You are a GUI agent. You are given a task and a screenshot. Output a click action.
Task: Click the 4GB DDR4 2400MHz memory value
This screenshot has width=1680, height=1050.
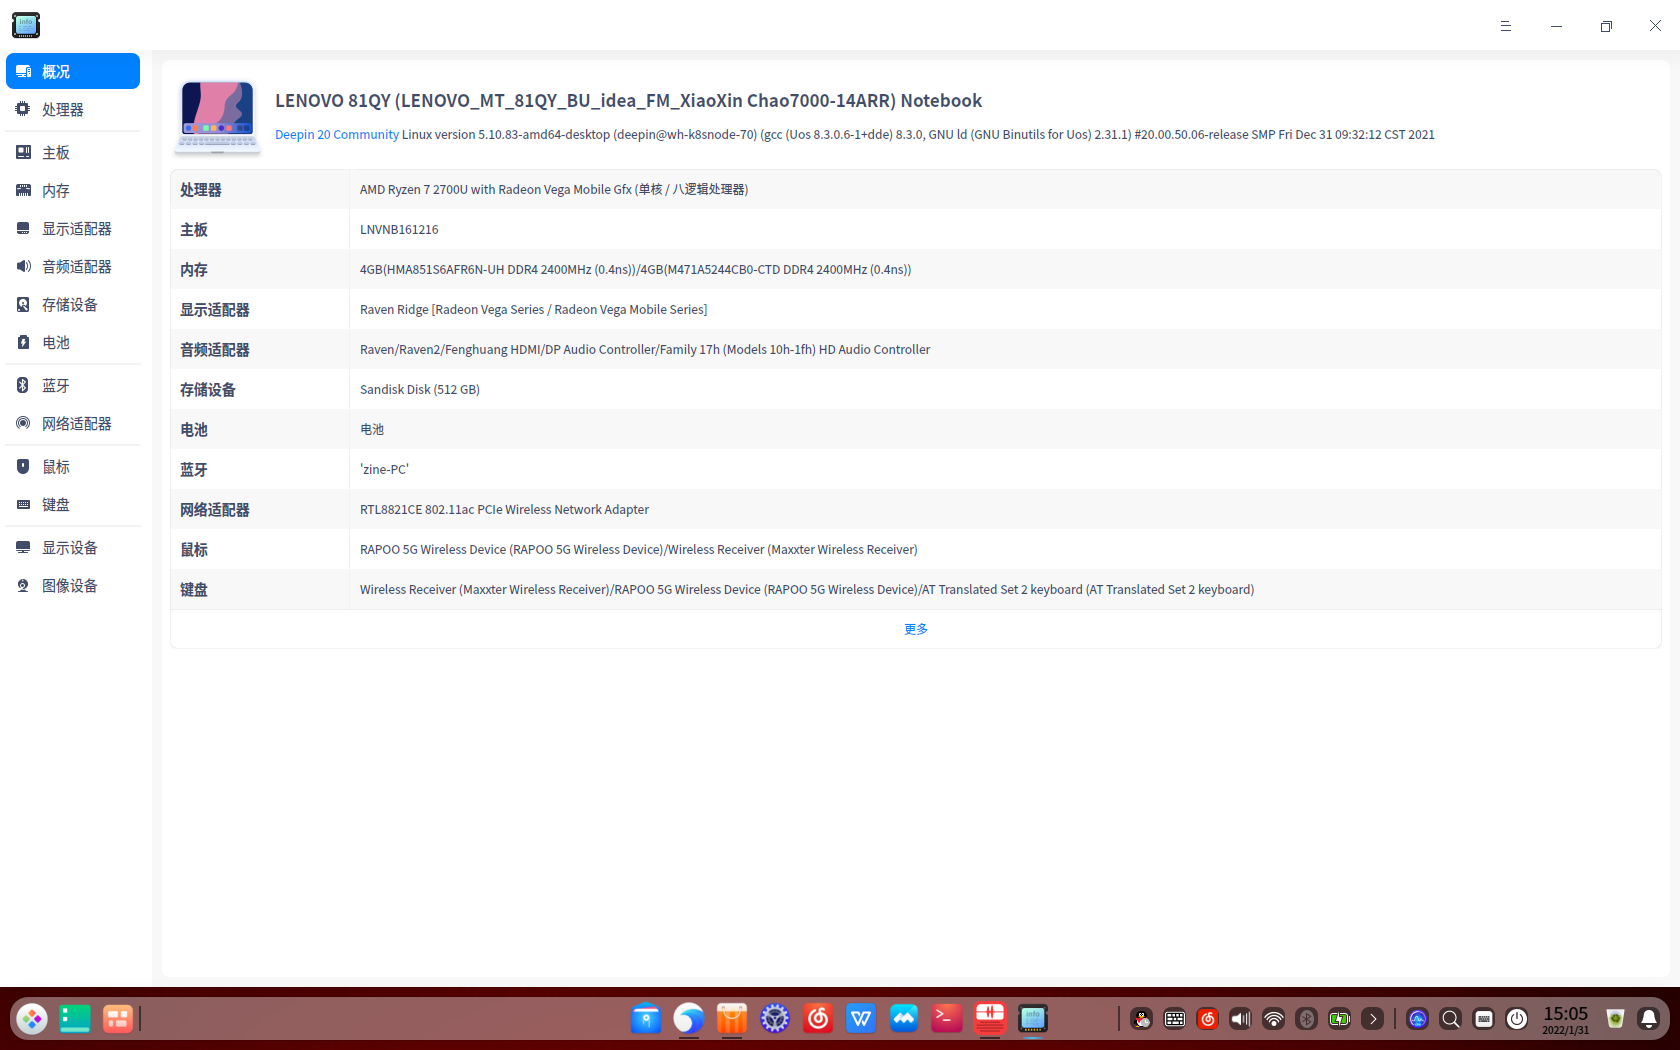(x=635, y=269)
